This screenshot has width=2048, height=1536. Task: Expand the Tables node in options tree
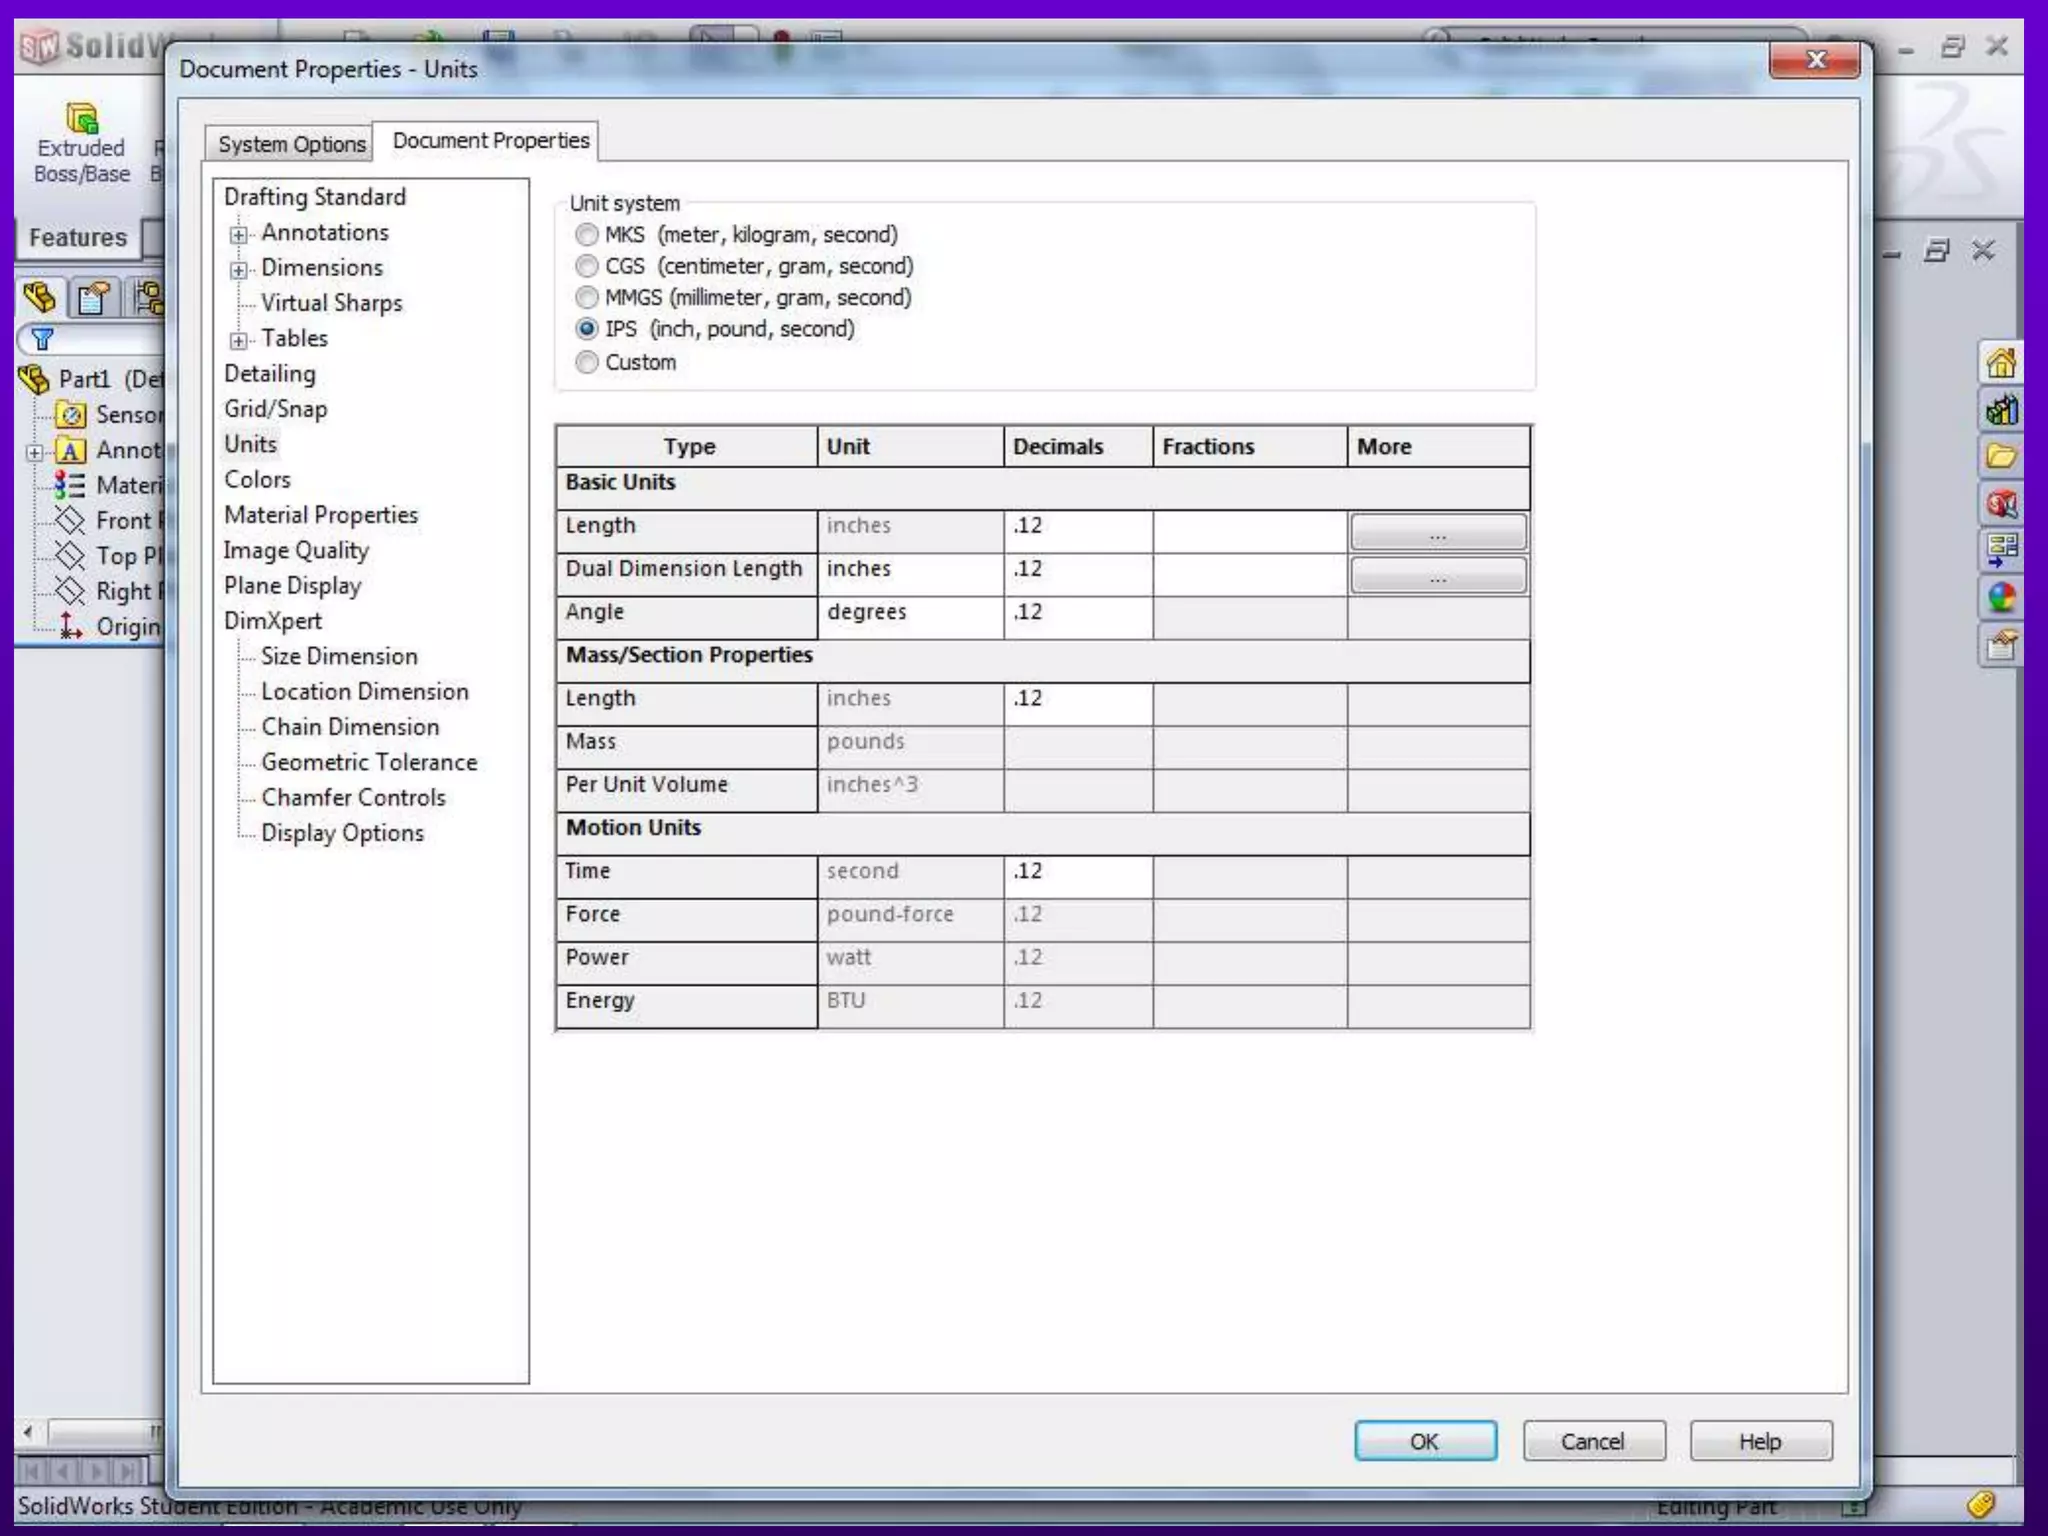click(x=238, y=341)
